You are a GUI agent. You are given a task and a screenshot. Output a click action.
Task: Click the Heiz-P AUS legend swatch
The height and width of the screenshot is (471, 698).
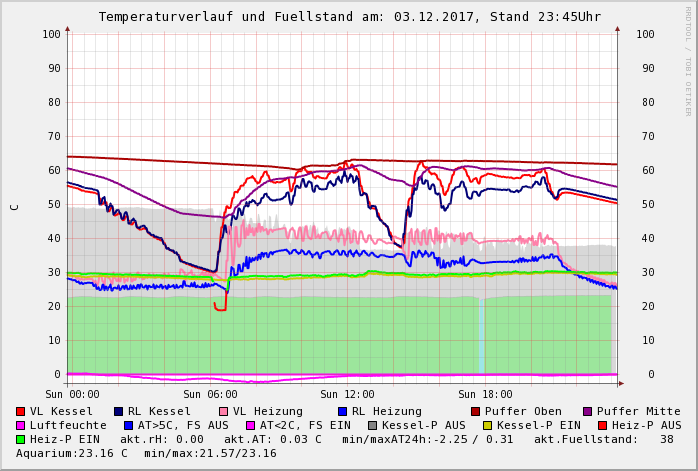[602, 425]
